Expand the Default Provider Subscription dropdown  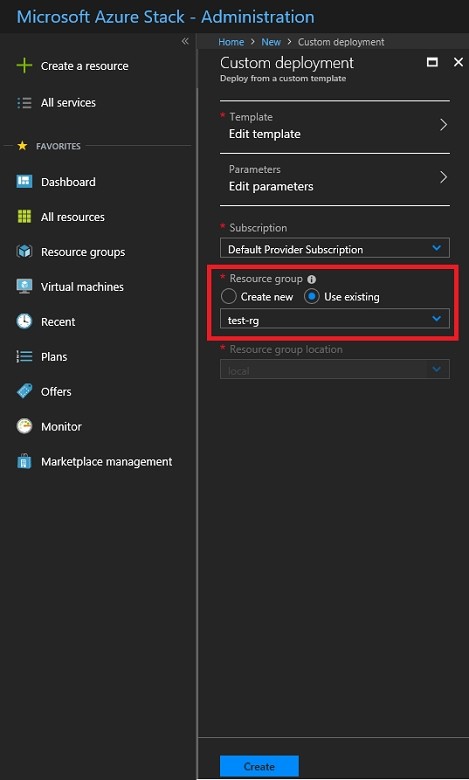click(x=335, y=248)
